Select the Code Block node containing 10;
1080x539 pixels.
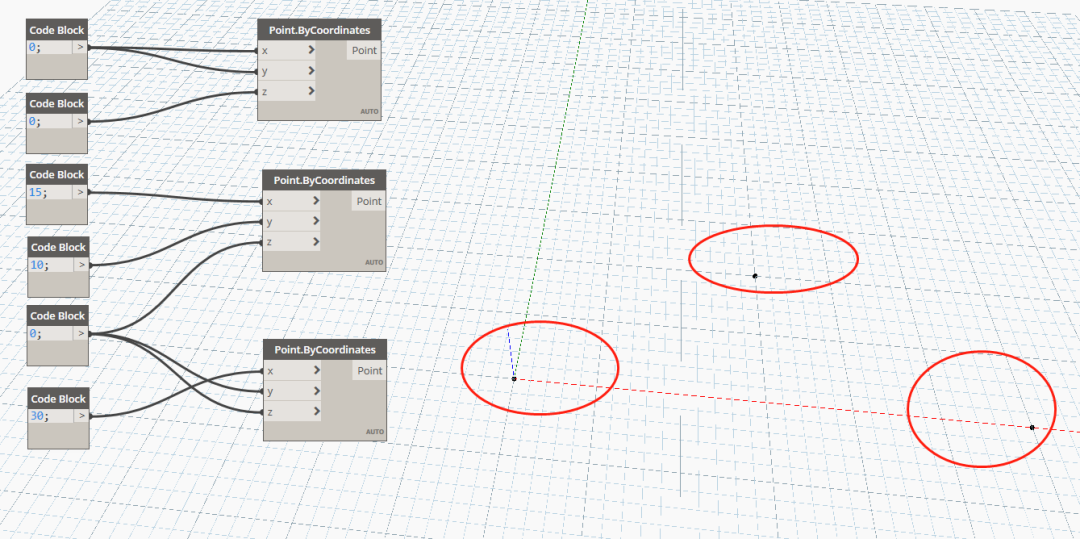(x=59, y=267)
